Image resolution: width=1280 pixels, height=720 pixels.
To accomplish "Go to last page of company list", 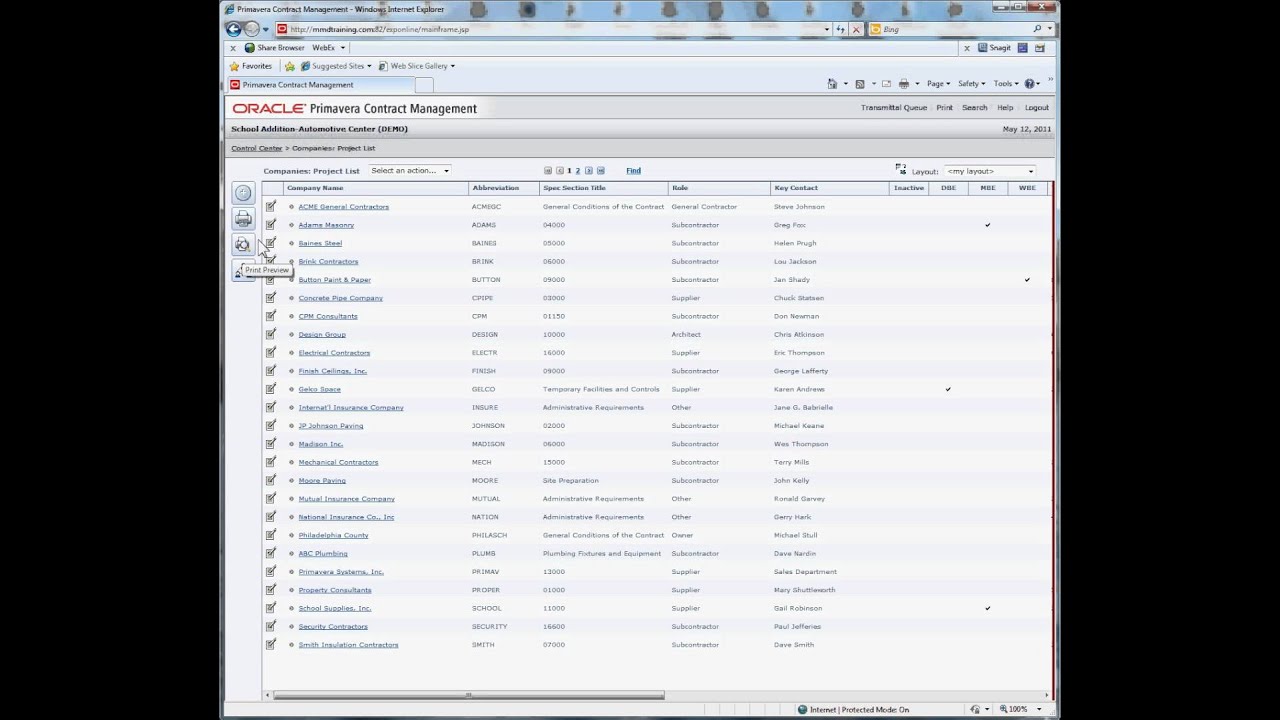I will point(600,171).
